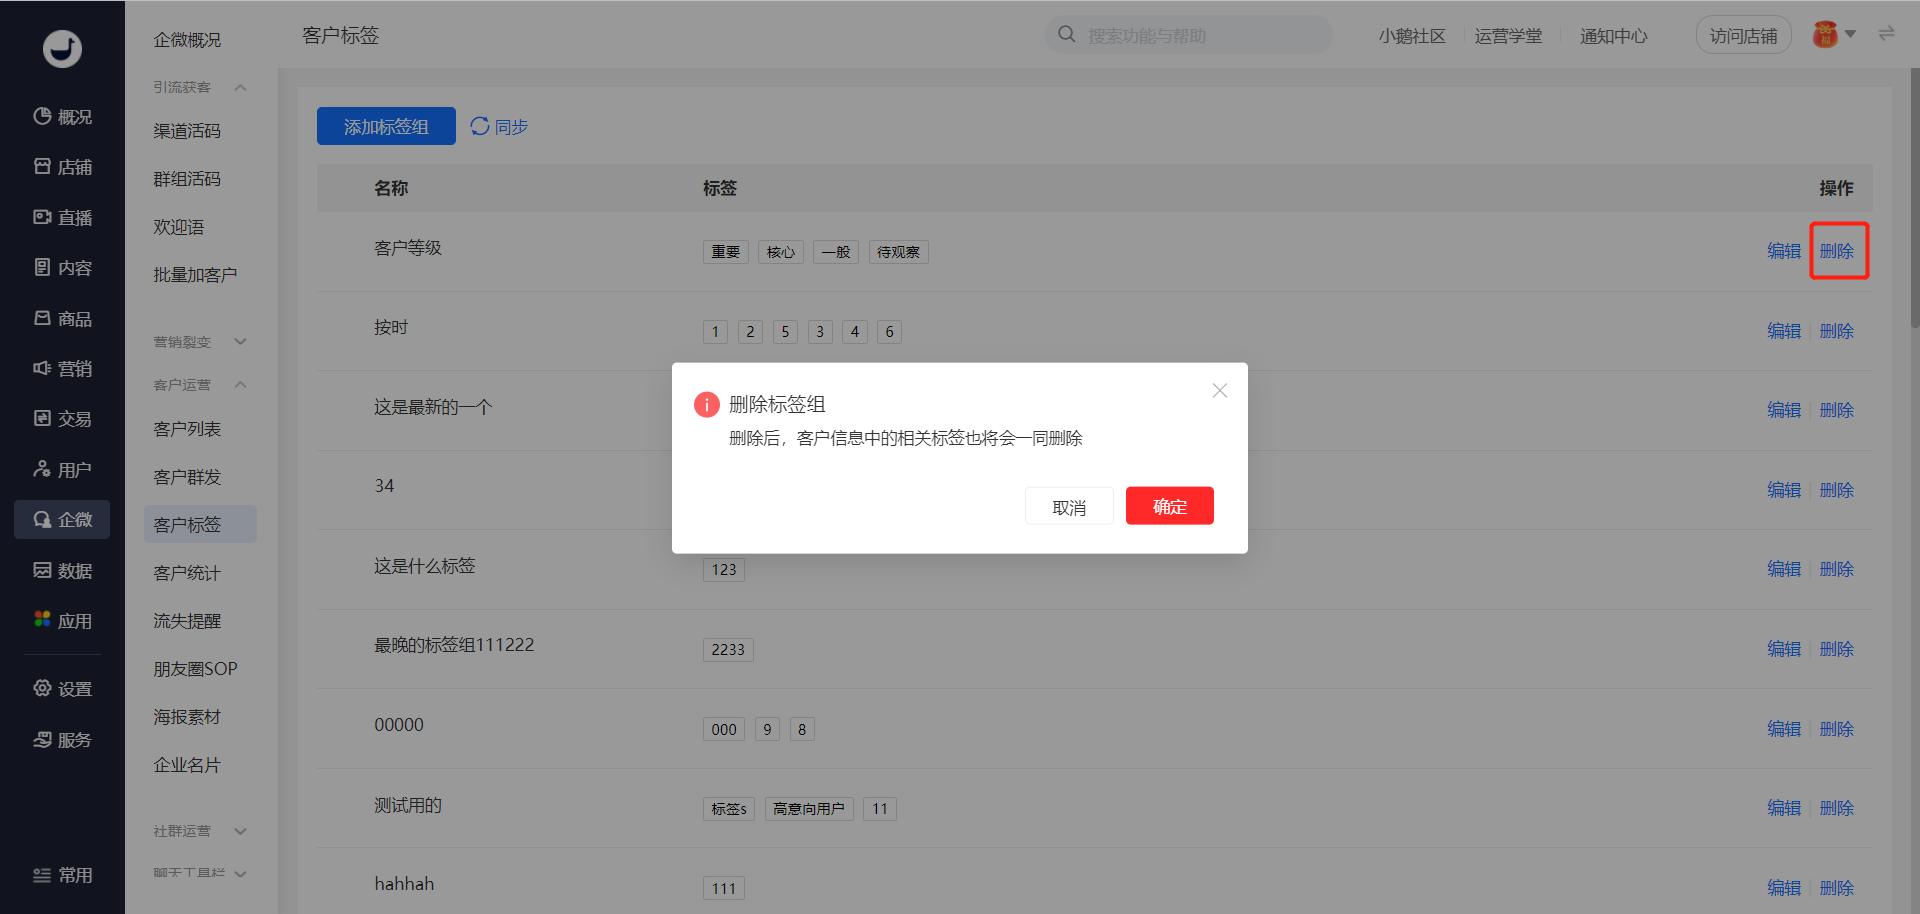Cancel deletion with 取消 button
Screen dimensions: 1920x914
coord(1069,506)
